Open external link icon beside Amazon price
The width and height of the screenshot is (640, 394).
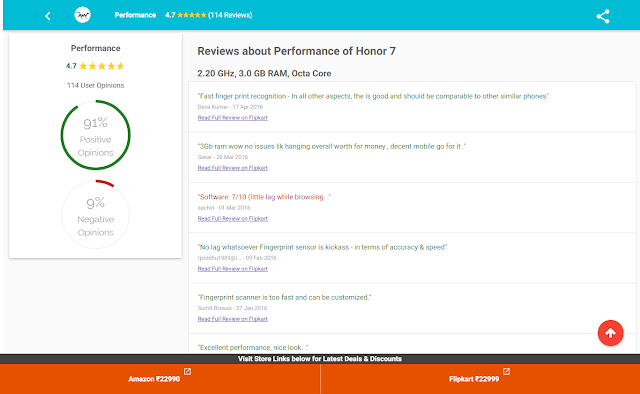click(187, 372)
